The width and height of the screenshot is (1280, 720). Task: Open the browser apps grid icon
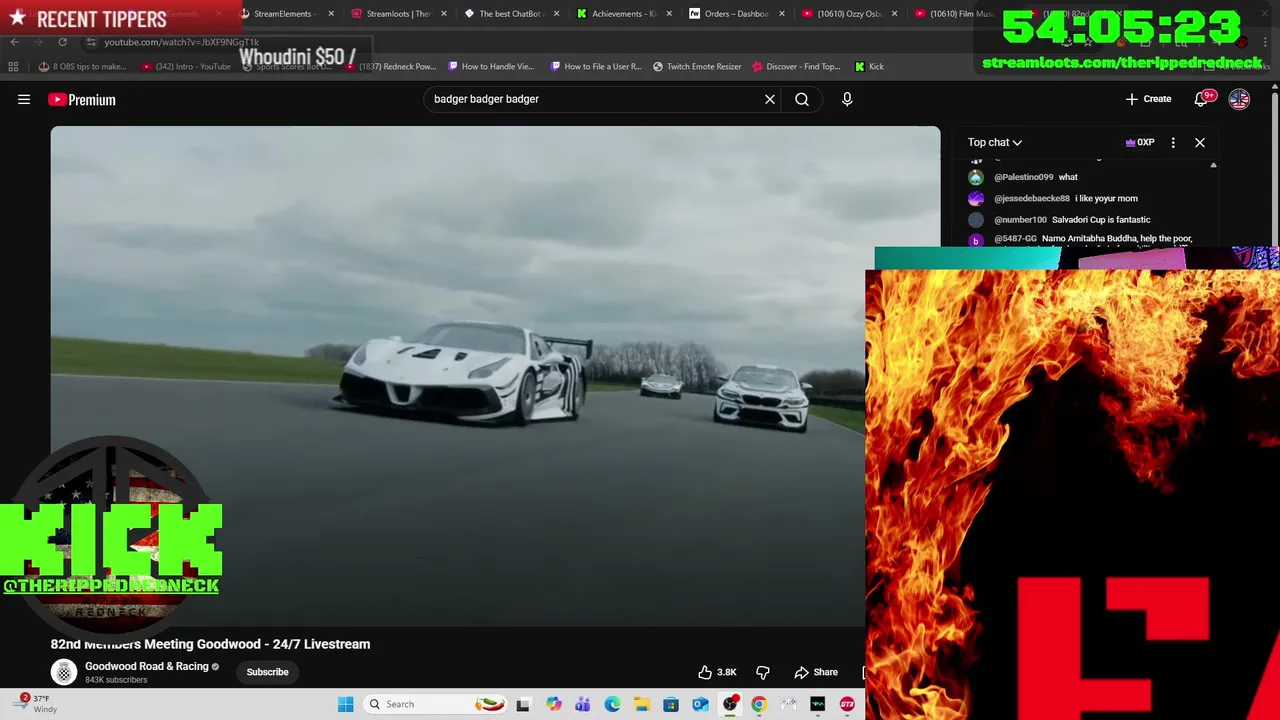pyautogui.click(x=13, y=66)
